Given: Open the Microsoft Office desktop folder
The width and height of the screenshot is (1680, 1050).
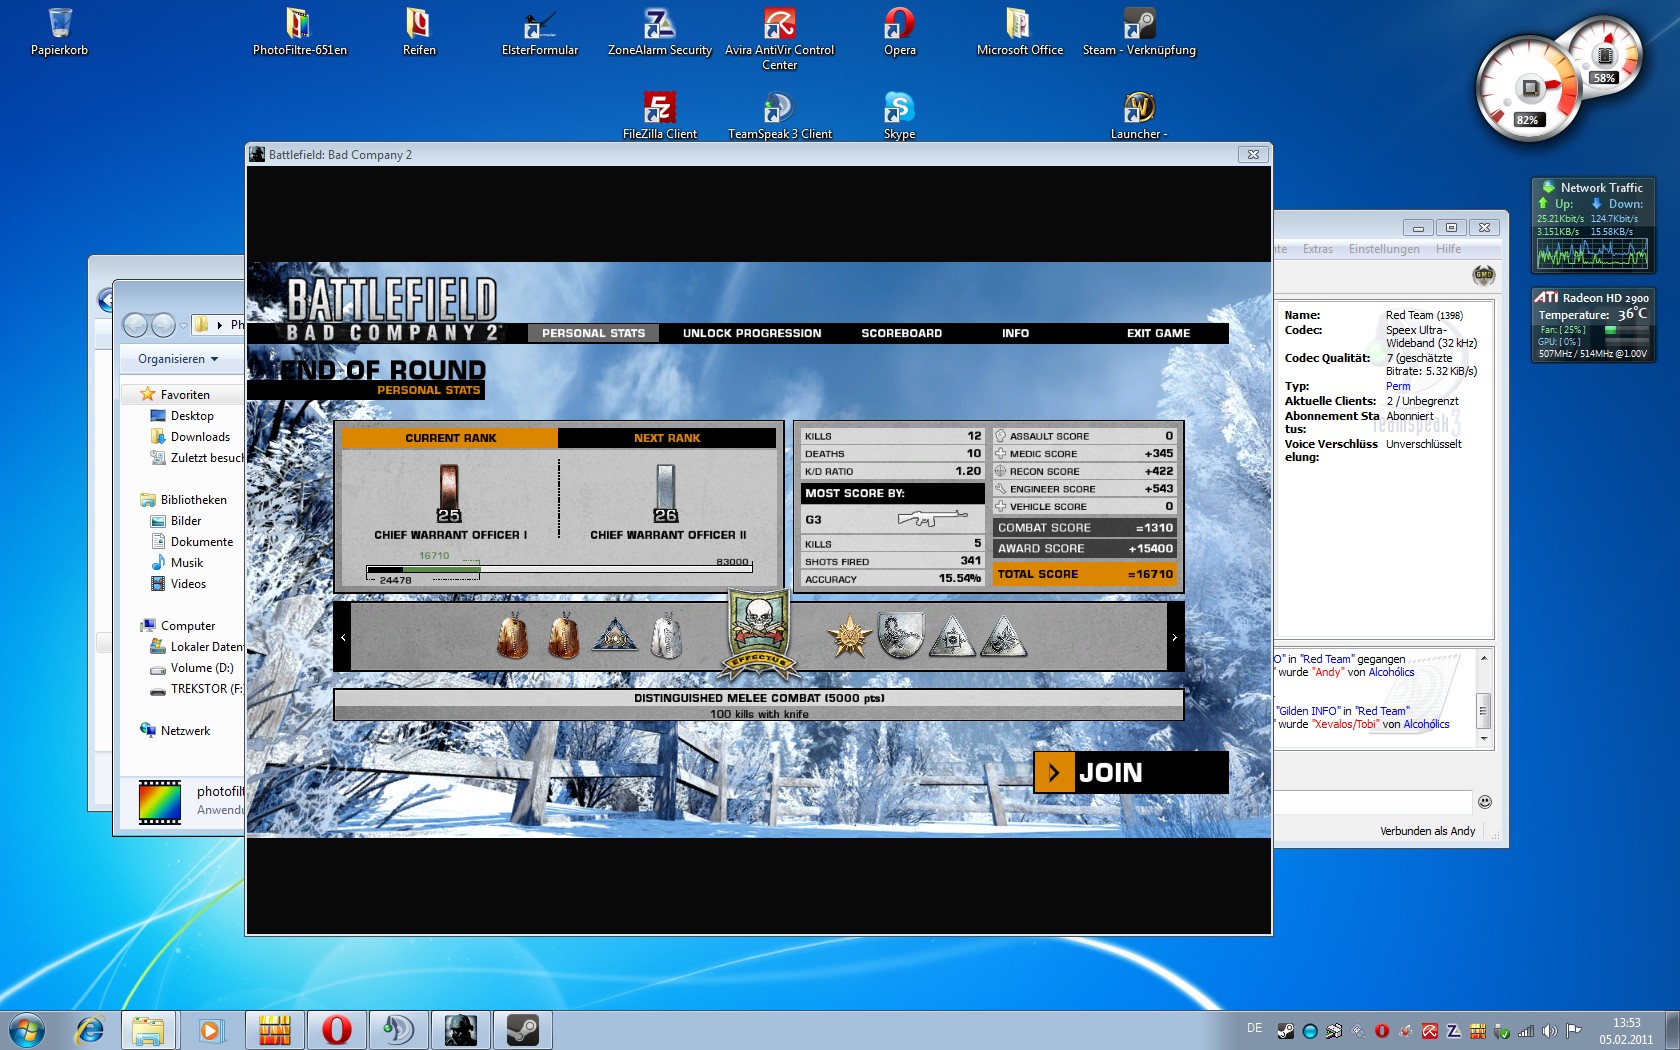Looking at the screenshot, I should pyautogui.click(x=1019, y=31).
